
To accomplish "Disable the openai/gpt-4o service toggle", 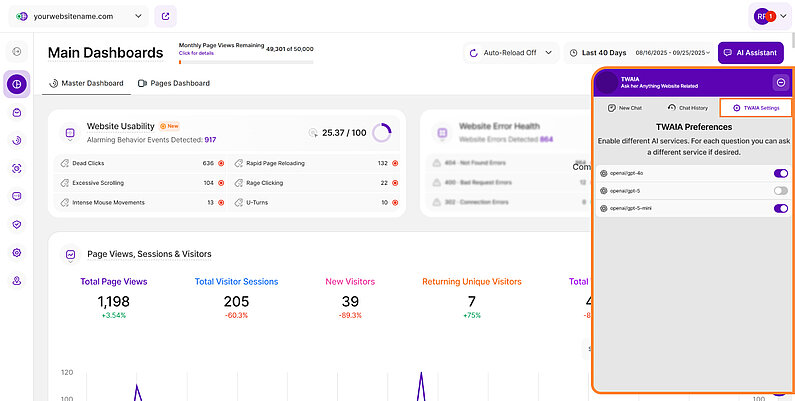I will click(x=780, y=173).
